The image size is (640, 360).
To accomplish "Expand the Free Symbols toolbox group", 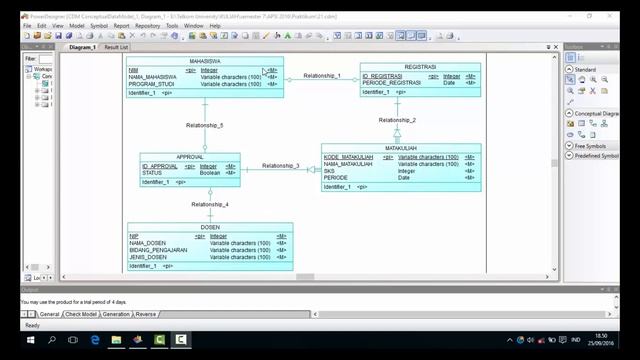I will [569, 146].
